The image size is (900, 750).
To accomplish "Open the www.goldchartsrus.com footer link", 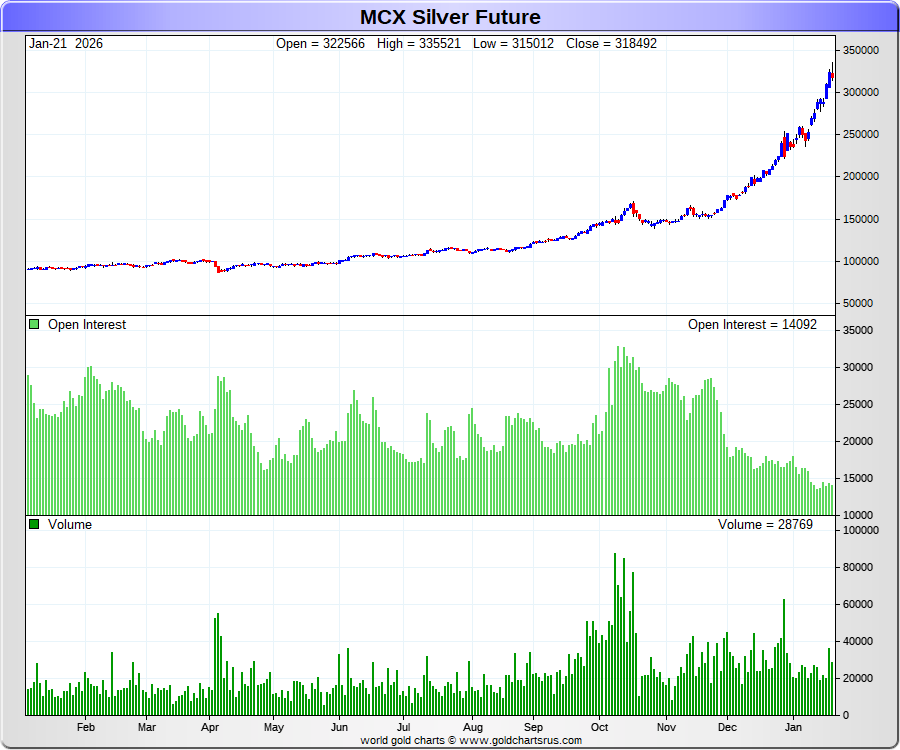I will pyautogui.click(x=520, y=740).
